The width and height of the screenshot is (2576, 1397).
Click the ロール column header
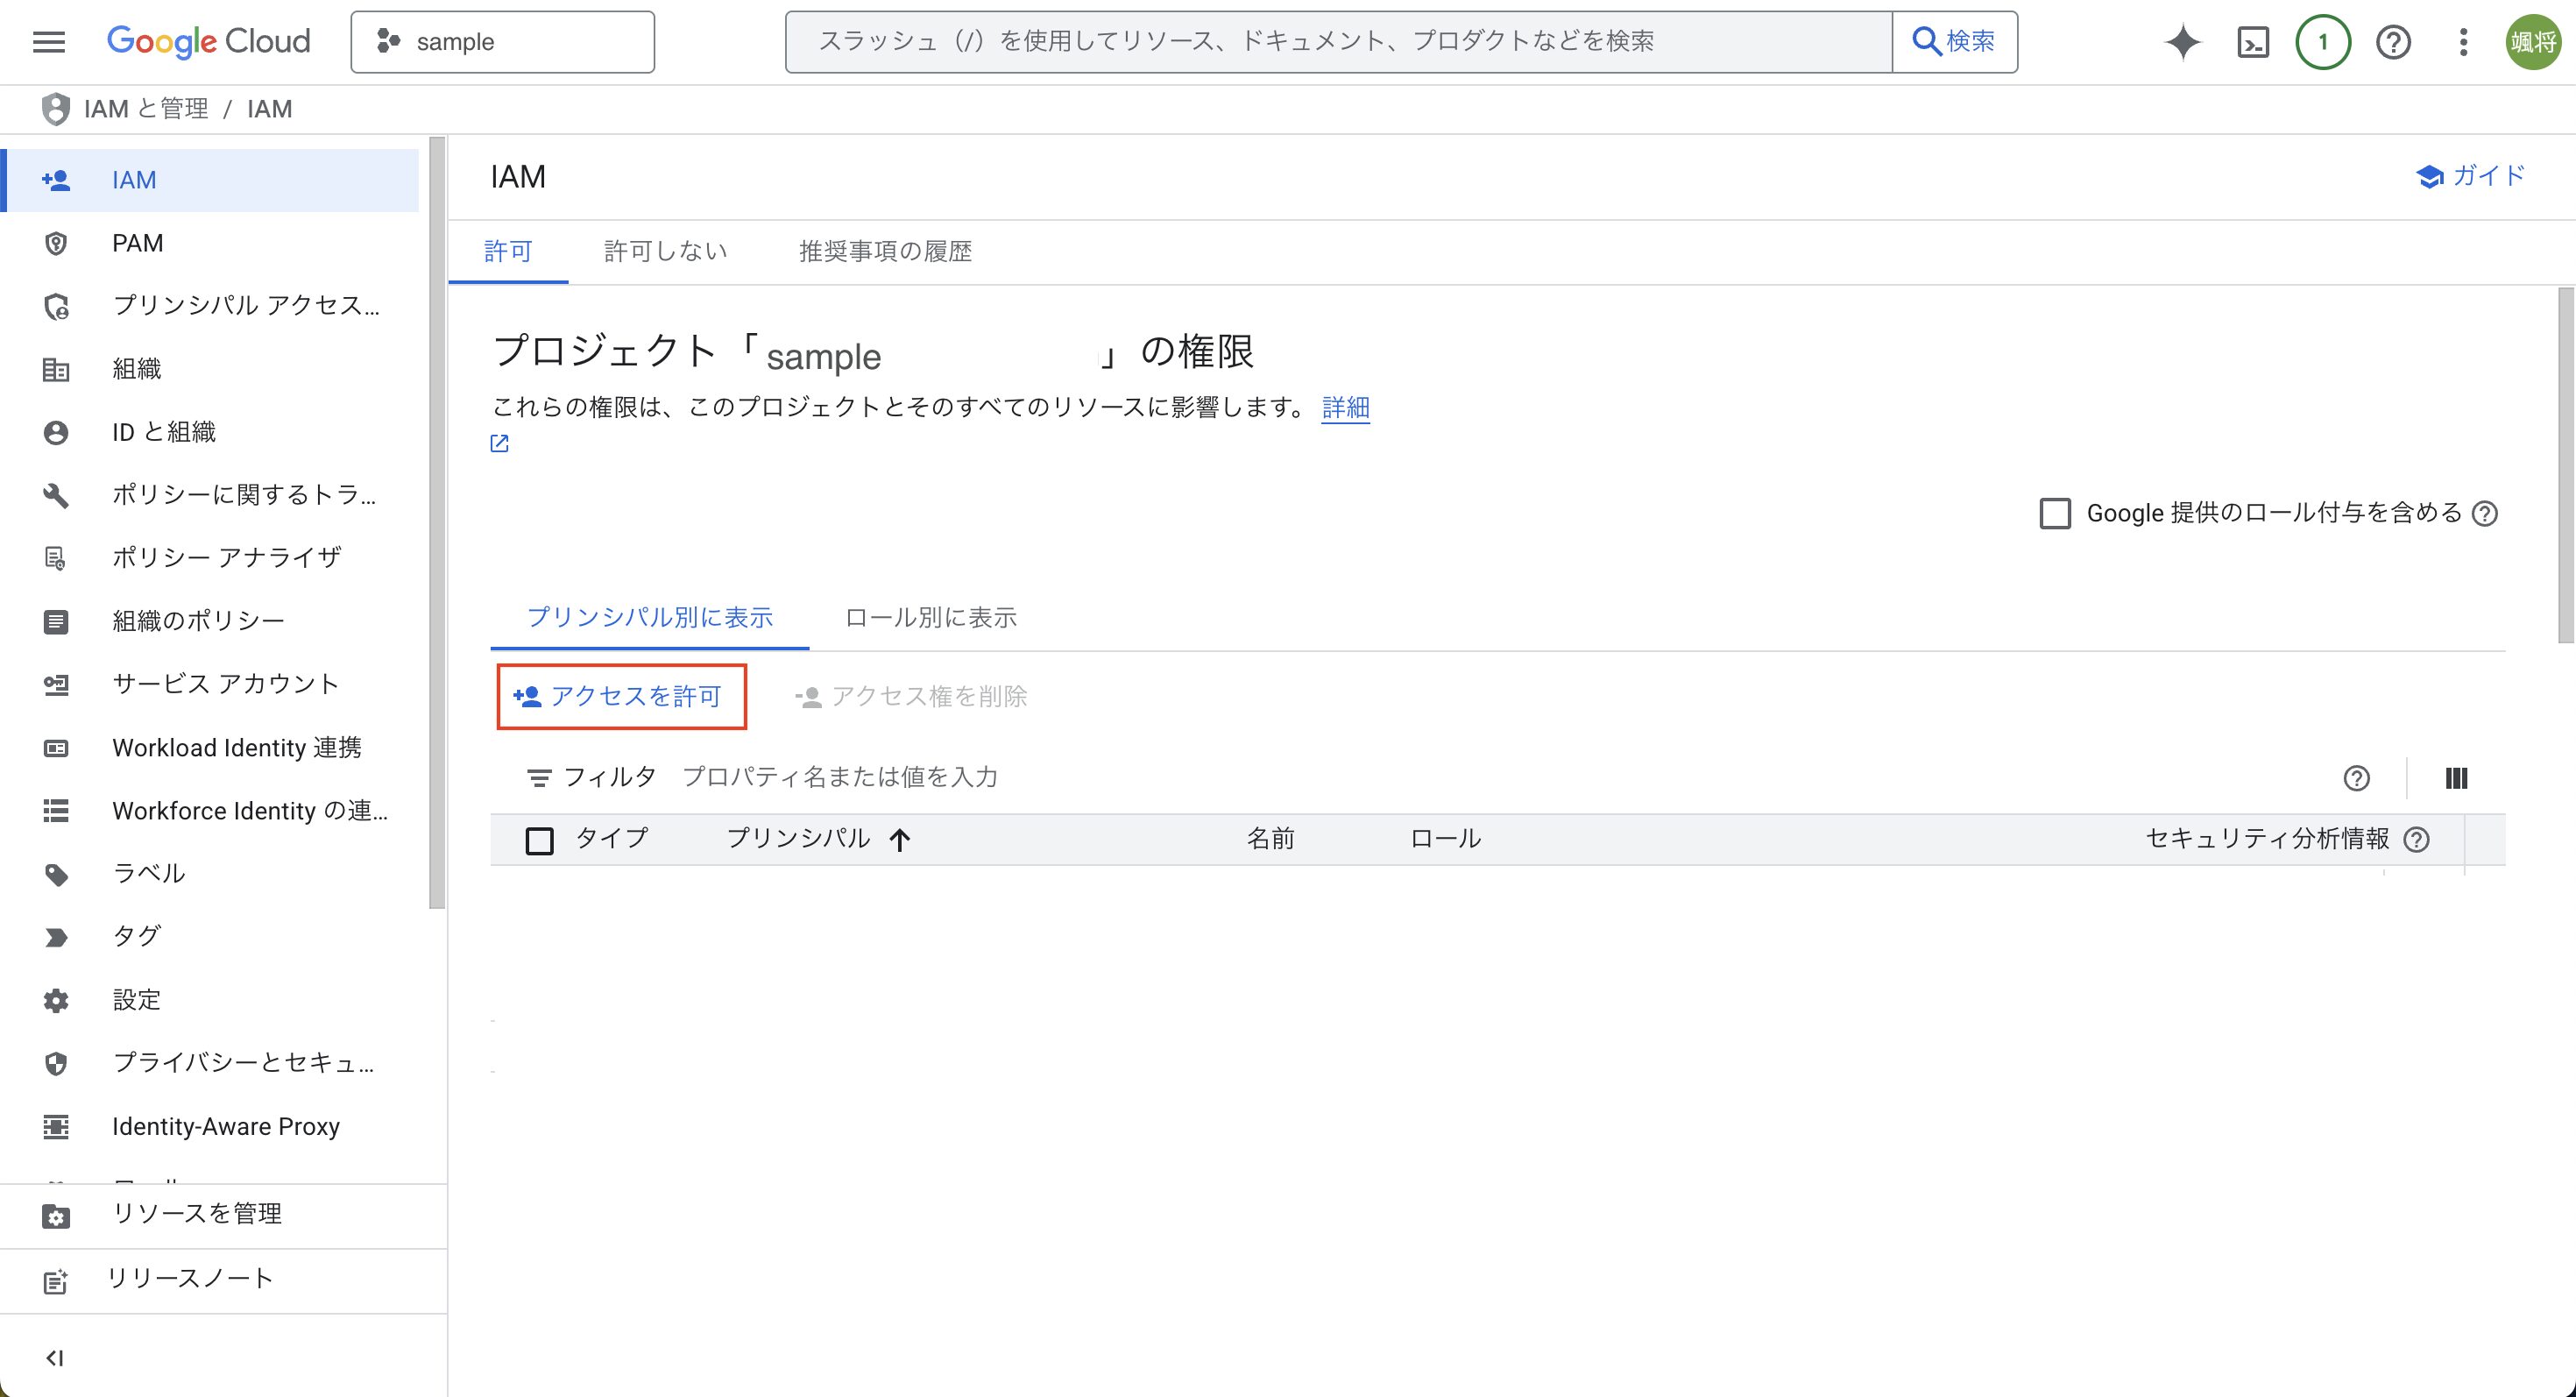coord(1446,839)
